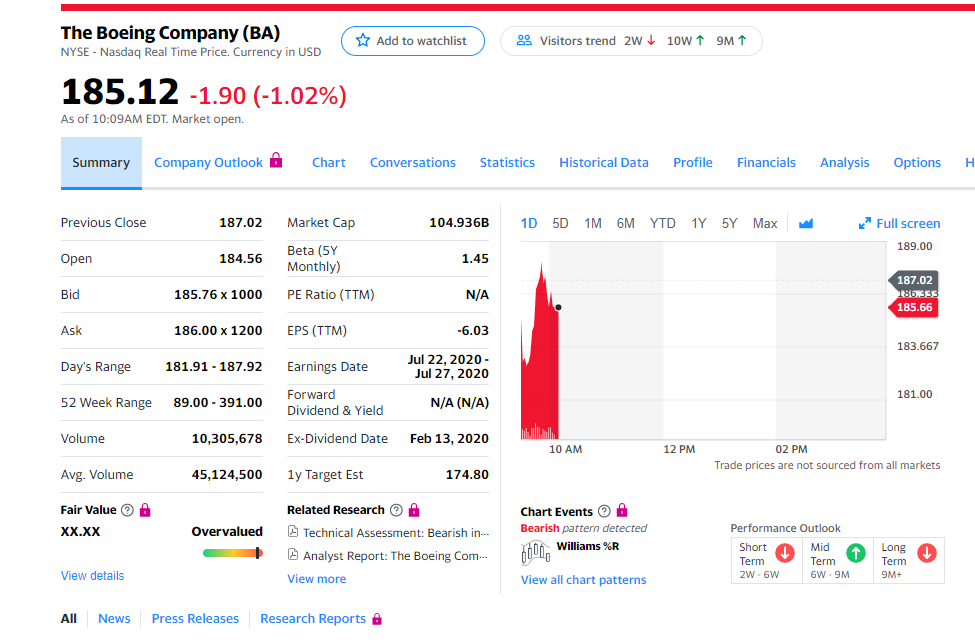Click the Bearish pattern detected text
975x642 pixels.
pos(583,528)
